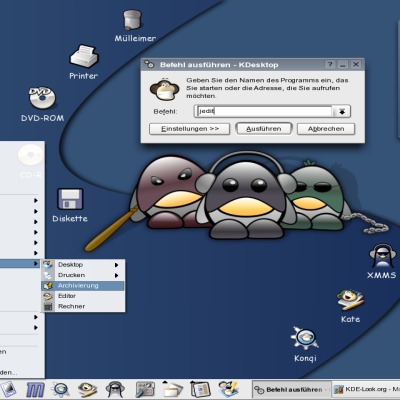
Task: Click the document page panel icon
Action: (x=200, y=389)
